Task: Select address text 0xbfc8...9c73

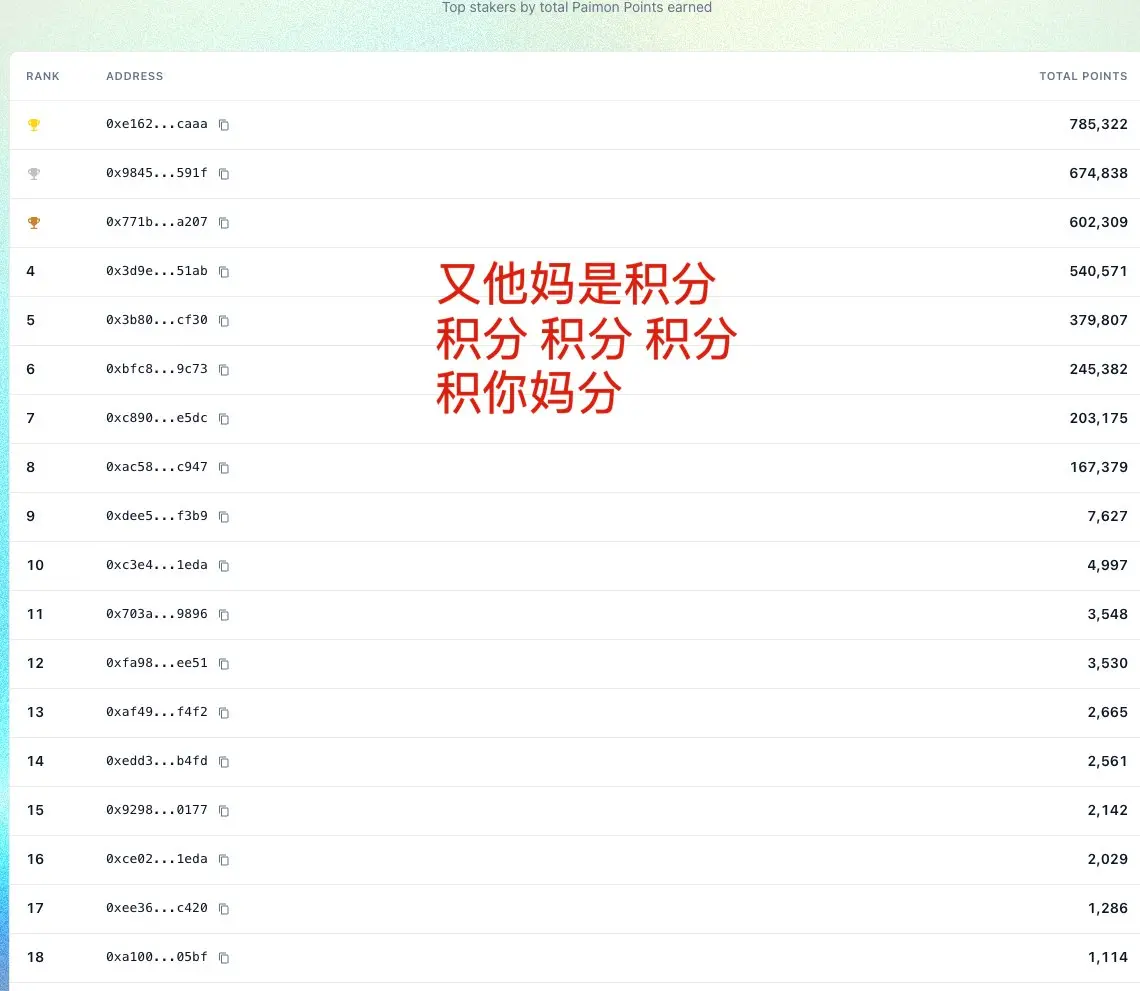Action: pyautogui.click(x=157, y=369)
